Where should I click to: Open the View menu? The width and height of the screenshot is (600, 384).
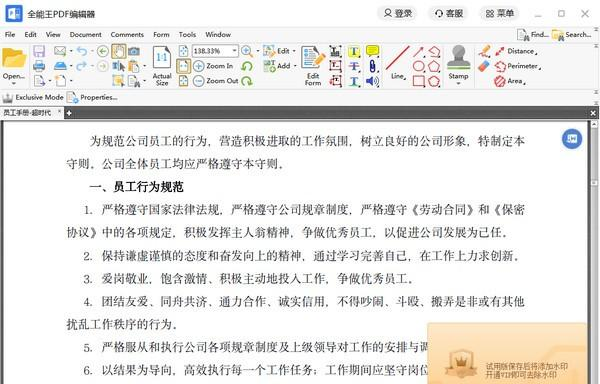tap(53, 34)
